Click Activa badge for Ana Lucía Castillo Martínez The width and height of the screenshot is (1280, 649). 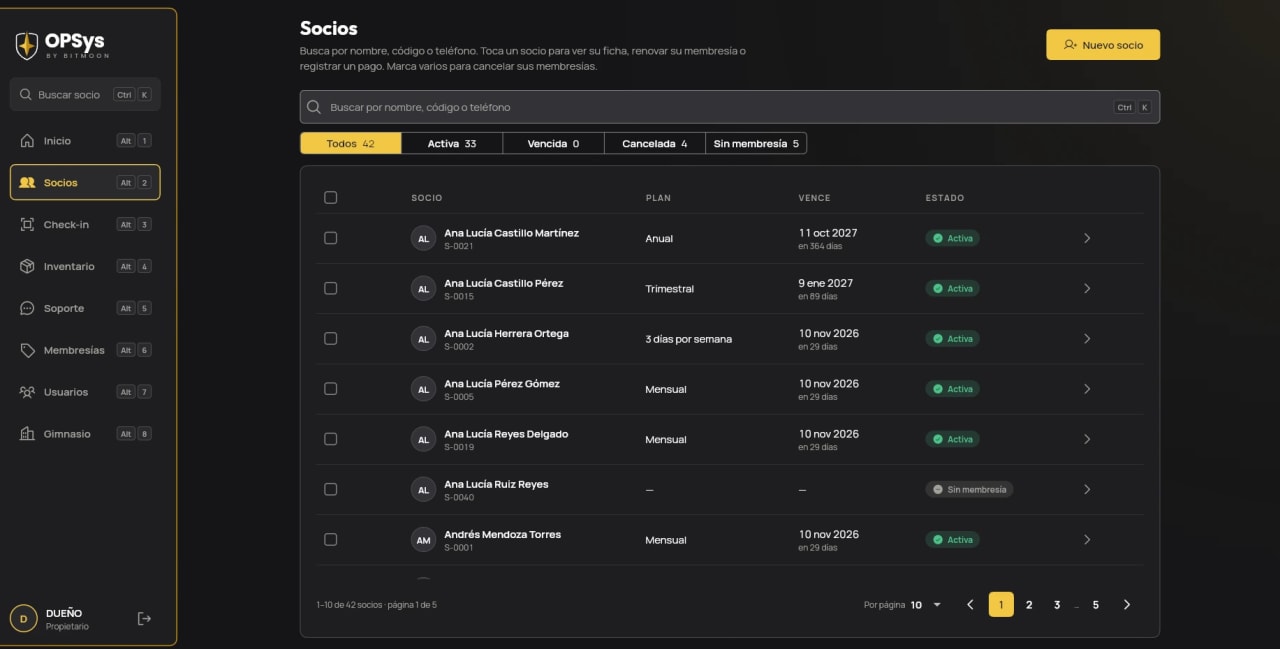click(x=952, y=238)
